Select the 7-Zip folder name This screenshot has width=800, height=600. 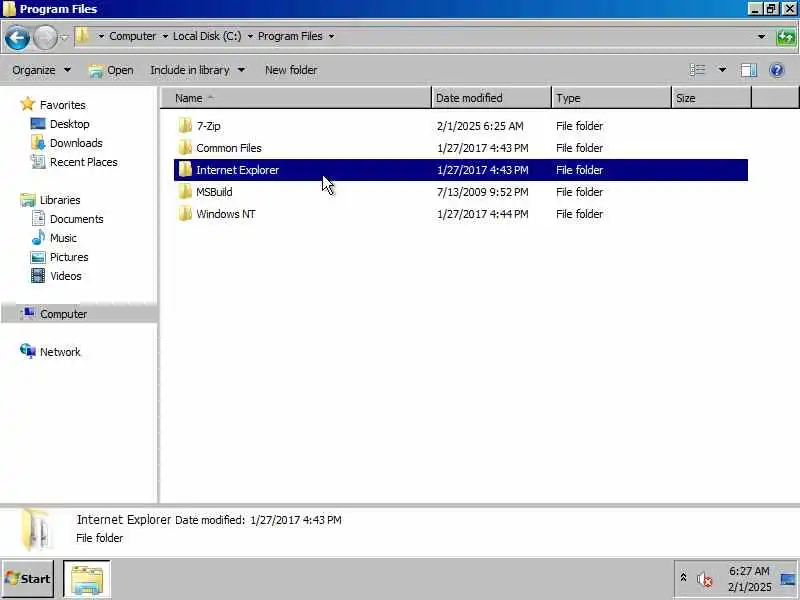click(209, 126)
